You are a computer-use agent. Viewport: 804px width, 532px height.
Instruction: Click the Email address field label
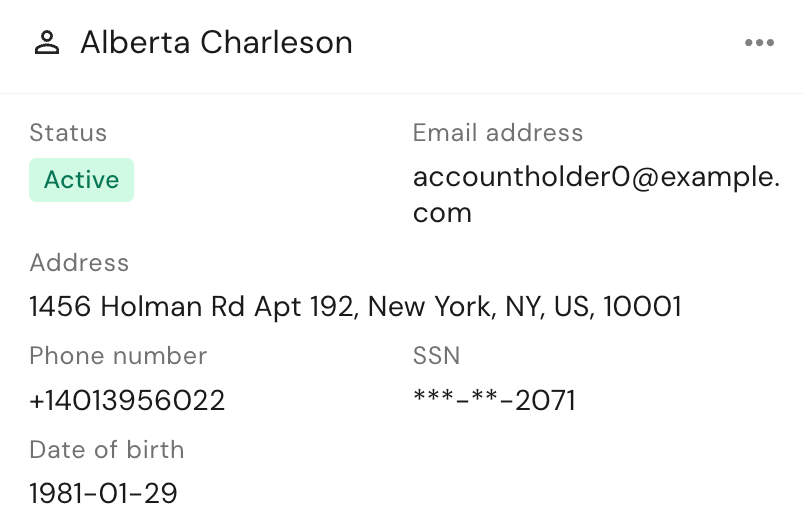498,133
